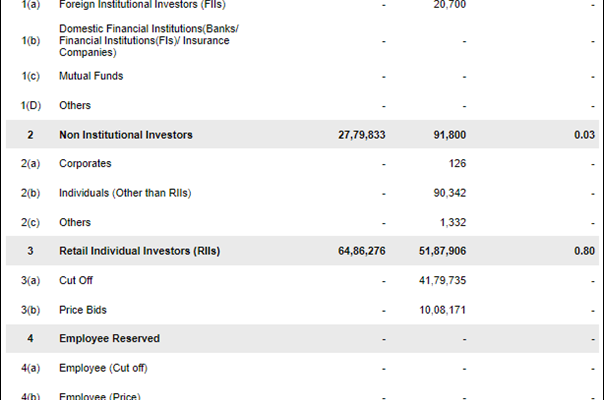604x400 pixels.
Task: Click row number 2(b)
Action: coord(30,193)
